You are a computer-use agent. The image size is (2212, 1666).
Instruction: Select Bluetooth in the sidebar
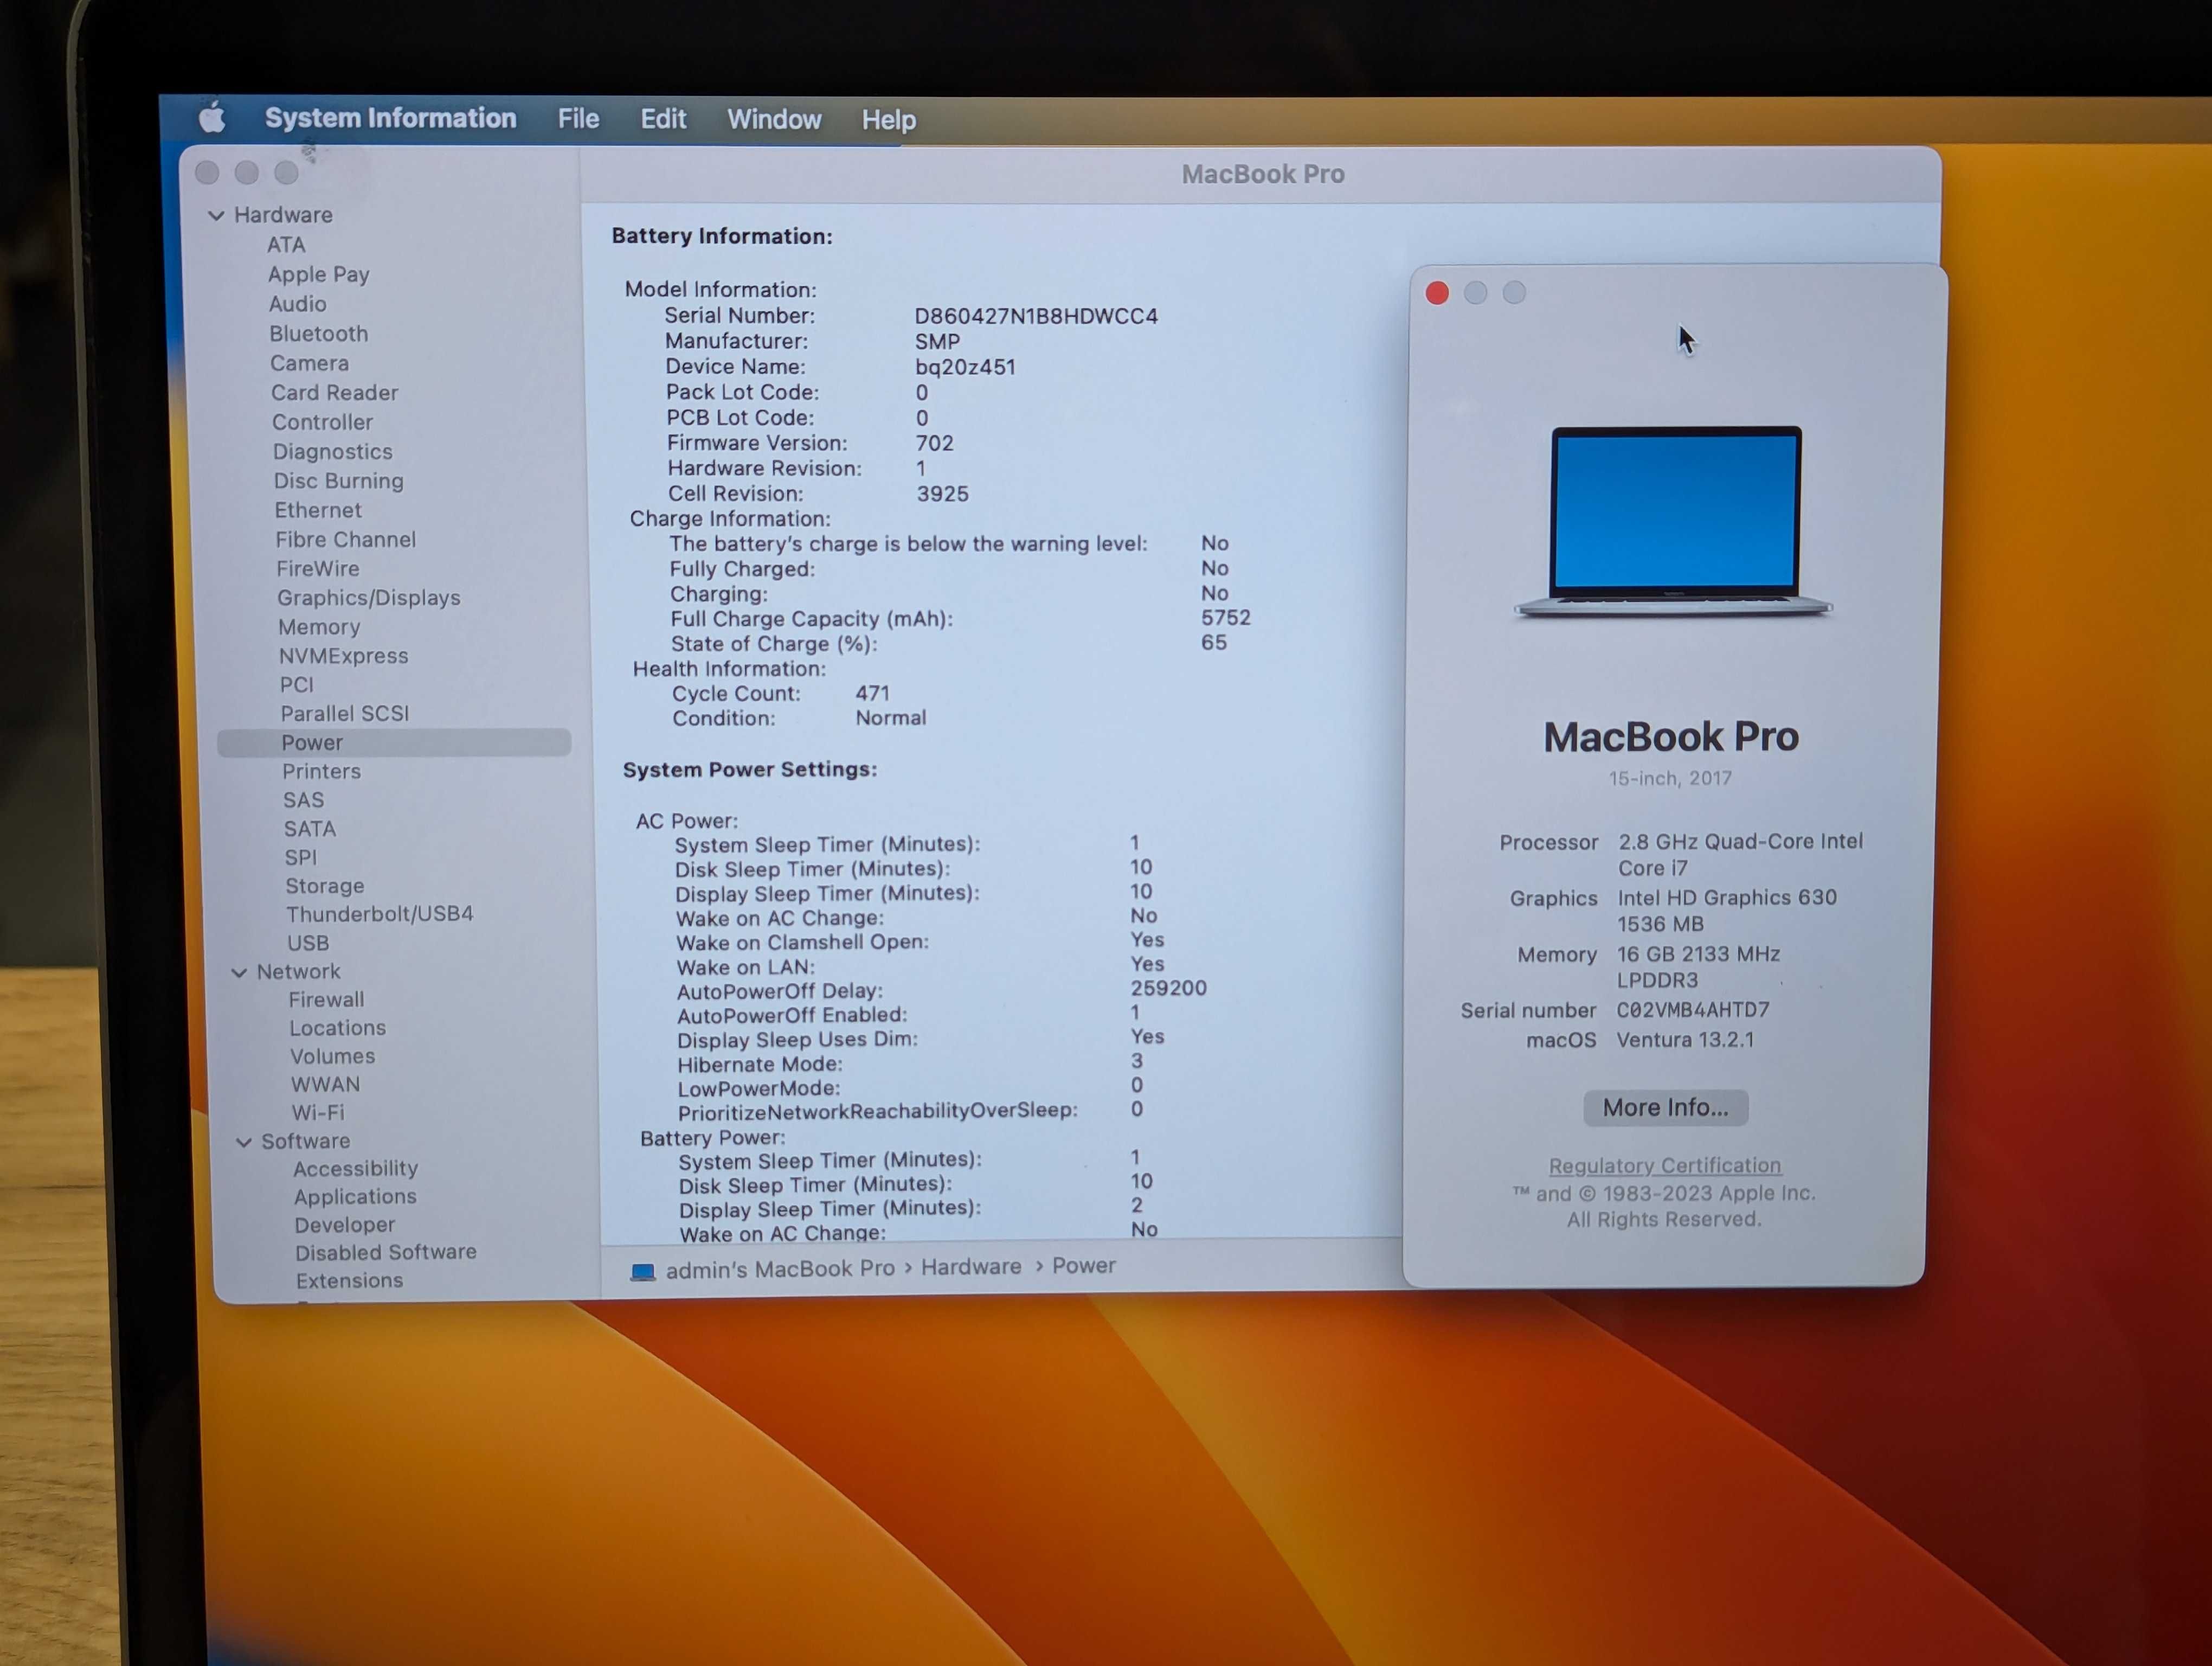(318, 334)
